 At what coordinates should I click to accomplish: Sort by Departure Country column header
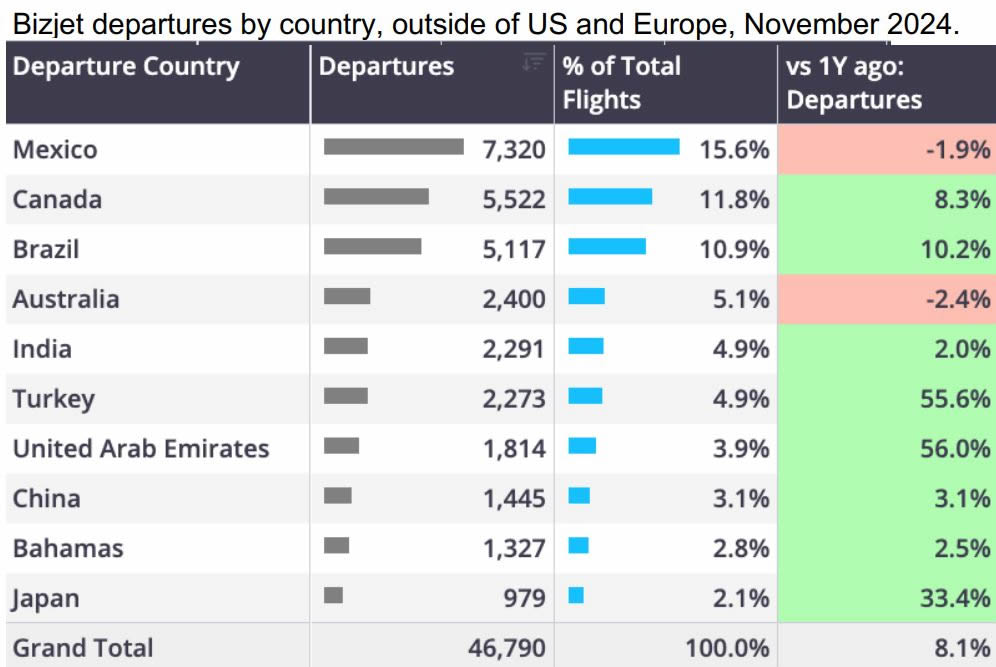click(x=126, y=67)
